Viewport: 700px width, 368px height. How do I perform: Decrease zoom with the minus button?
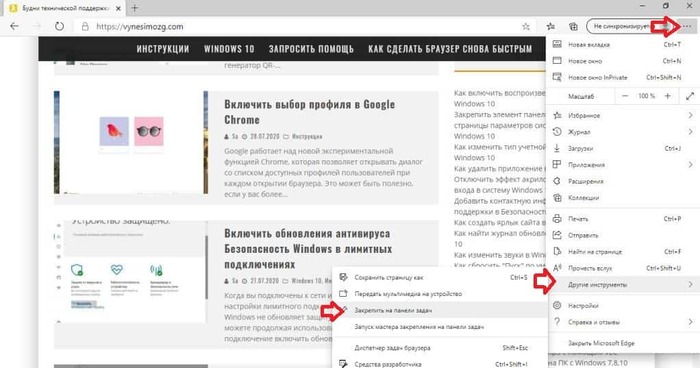click(625, 96)
